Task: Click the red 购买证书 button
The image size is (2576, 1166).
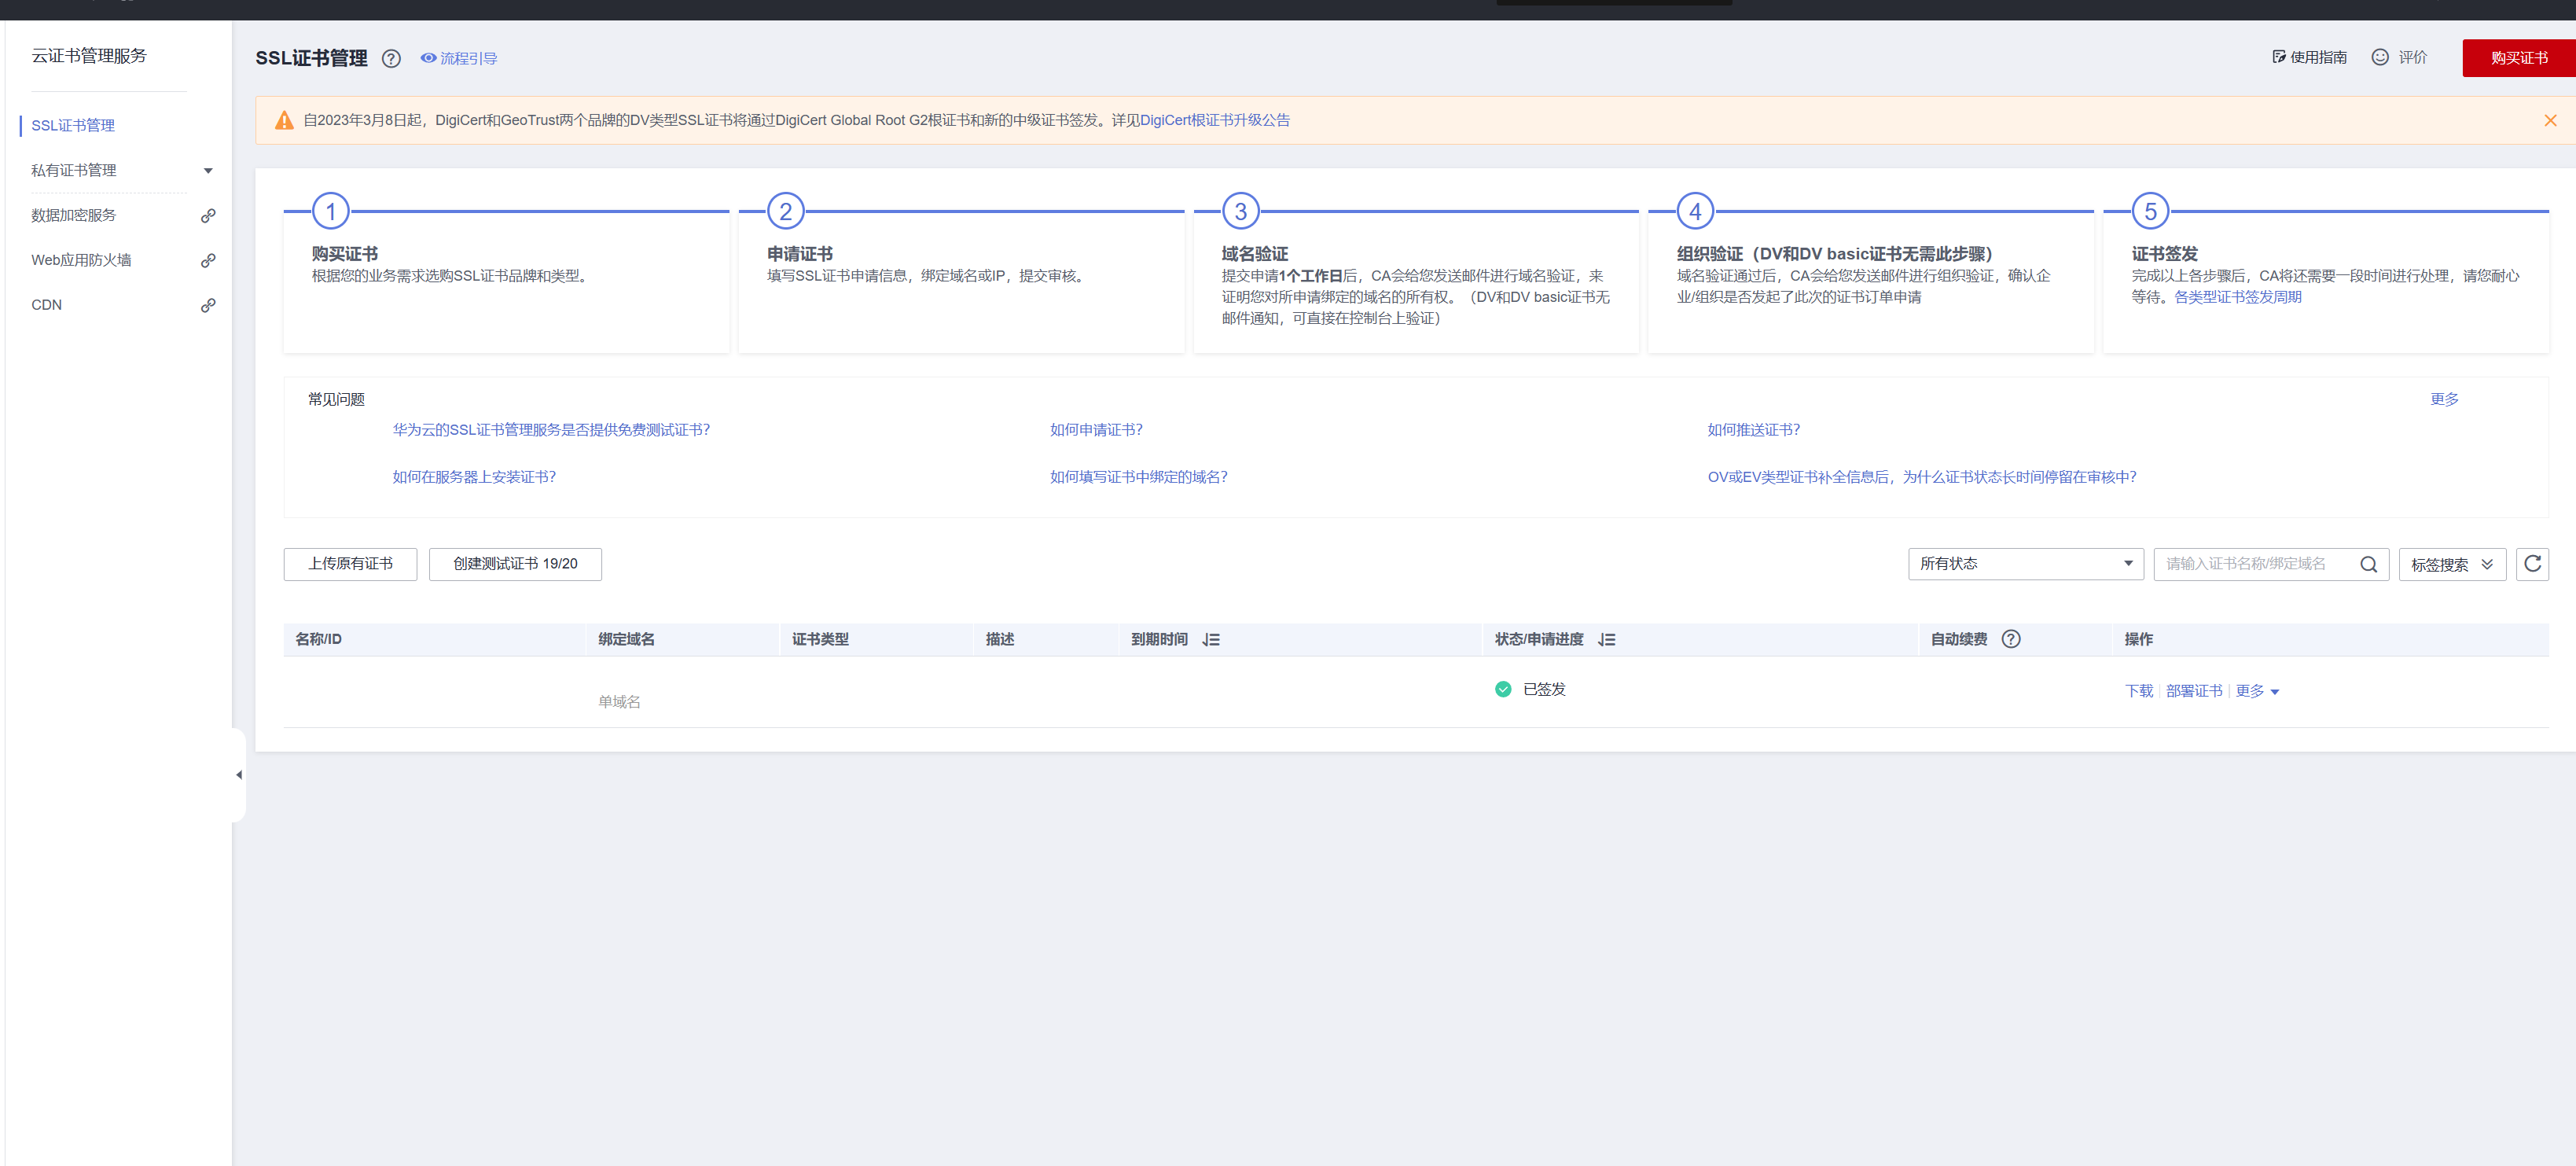Action: [x=2517, y=58]
